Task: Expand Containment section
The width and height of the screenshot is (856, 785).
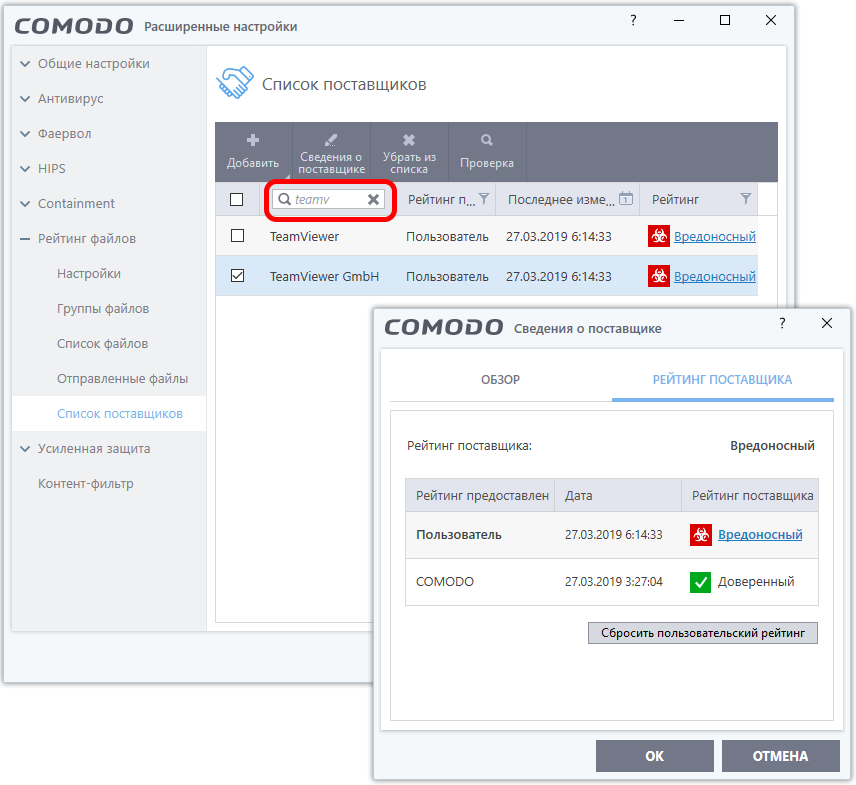Action: click(25, 204)
